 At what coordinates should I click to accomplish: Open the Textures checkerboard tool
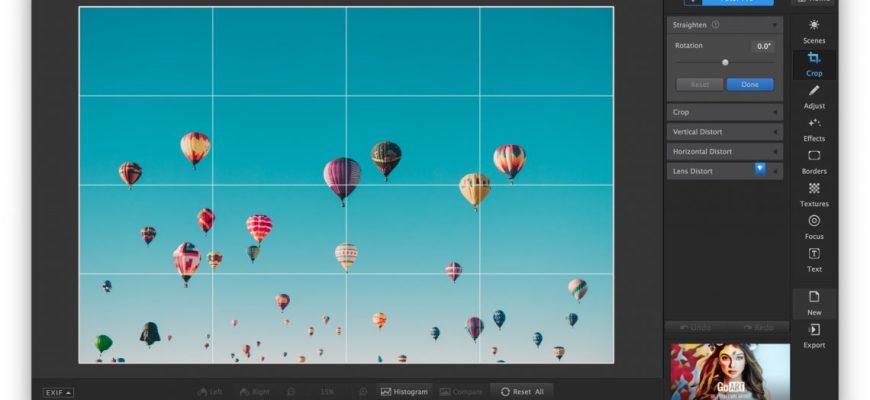click(814, 193)
